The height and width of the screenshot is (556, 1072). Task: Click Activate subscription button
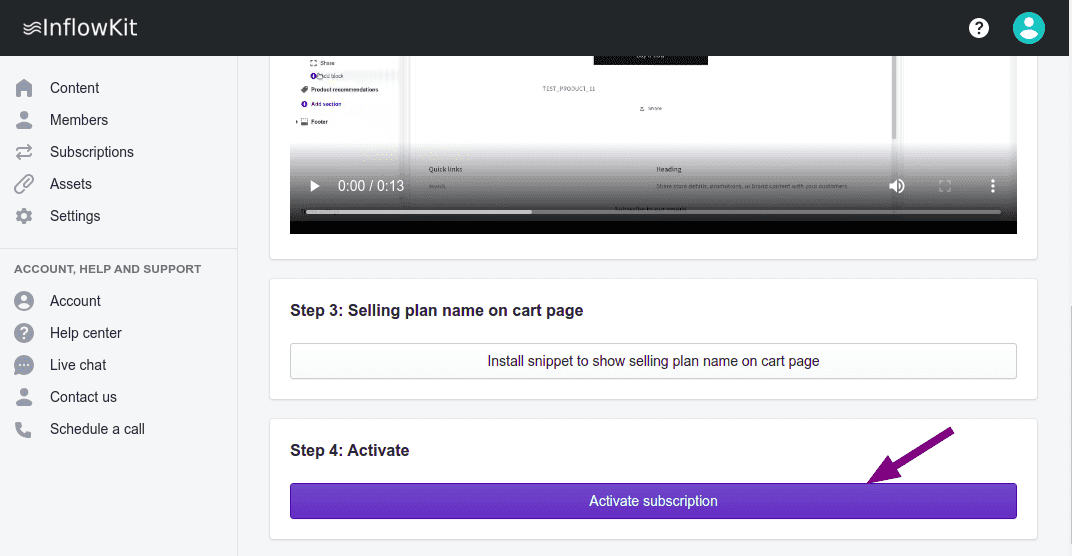point(653,501)
